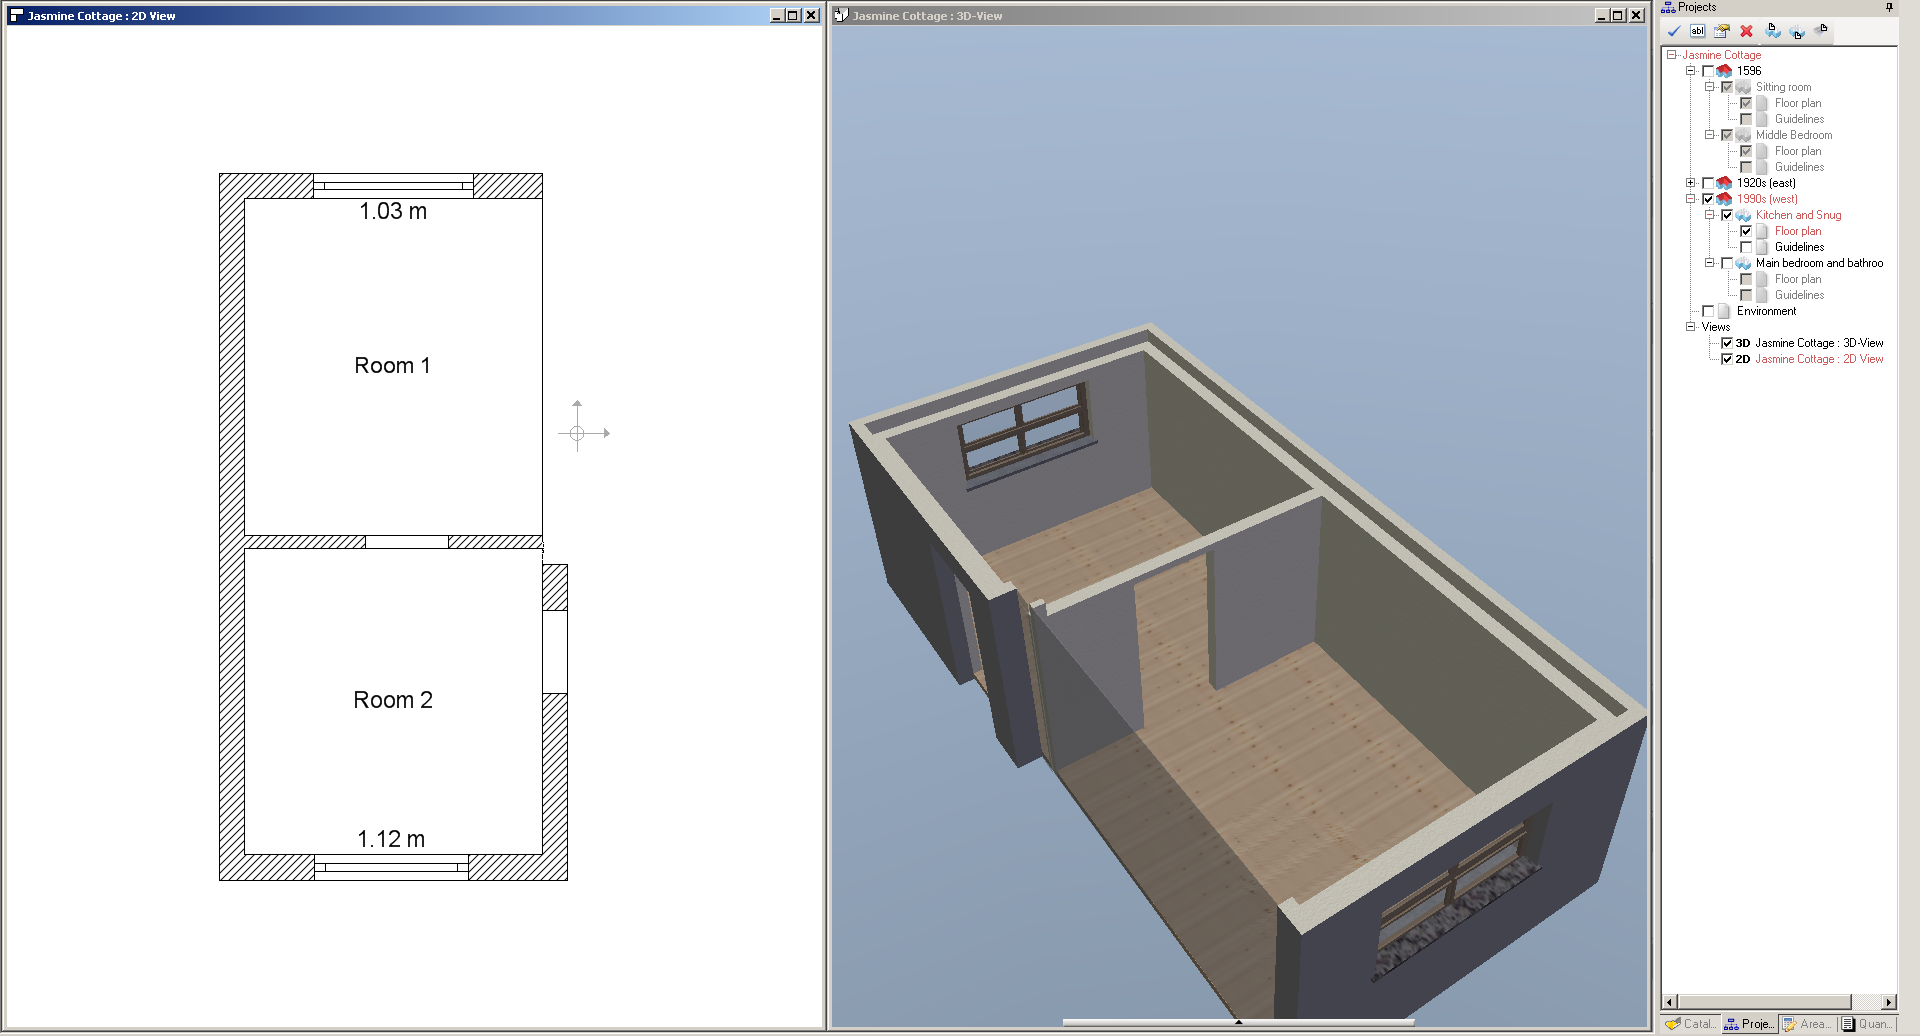The height and width of the screenshot is (1036, 1920).
Task: Select Jasmine Cottage : 2D View entry
Action: (x=1818, y=359)
